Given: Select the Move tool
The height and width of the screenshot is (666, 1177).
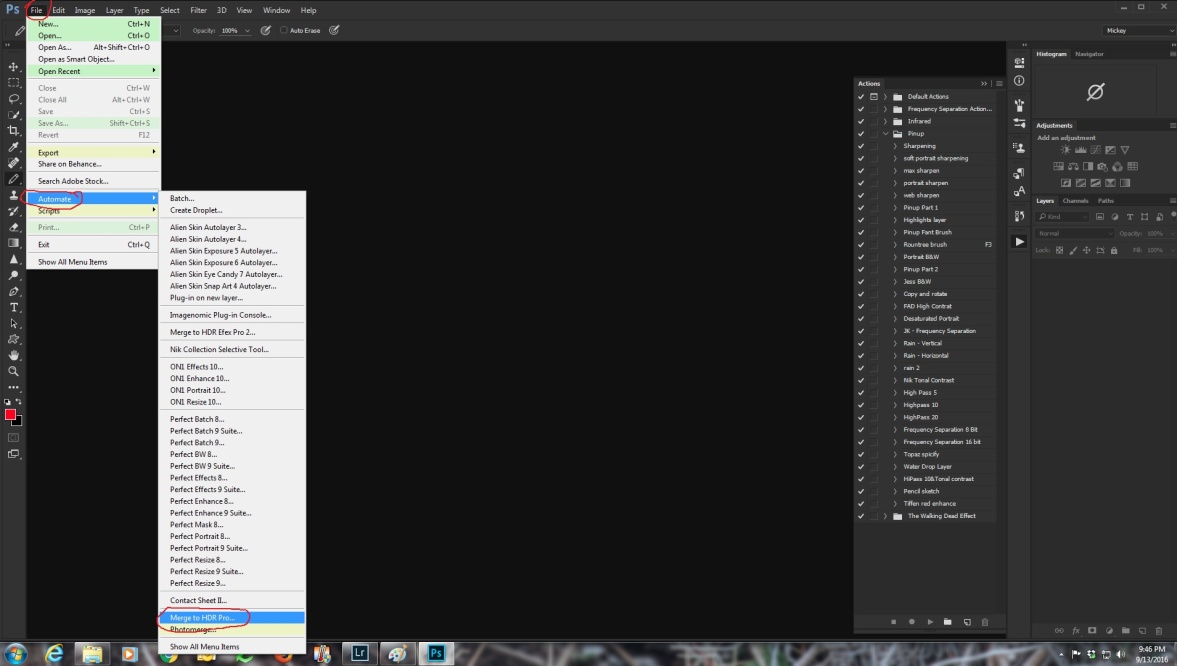Looking at the screenshot, I should pos(14,67).
